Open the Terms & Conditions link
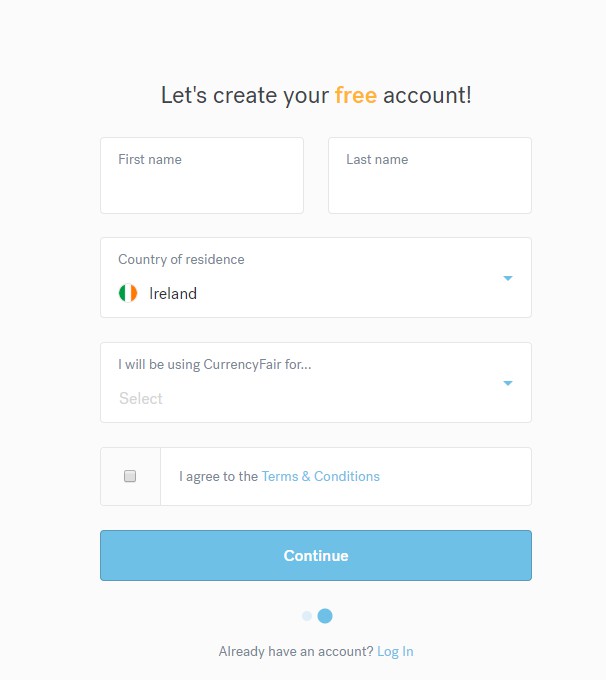This screenshot has width=606, height=680. point(320,477)
